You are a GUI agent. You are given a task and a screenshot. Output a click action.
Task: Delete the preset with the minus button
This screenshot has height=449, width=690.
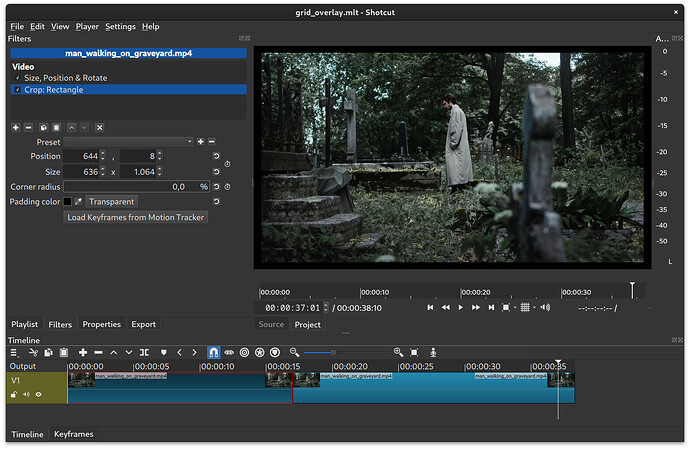click(x=212, y=142)
